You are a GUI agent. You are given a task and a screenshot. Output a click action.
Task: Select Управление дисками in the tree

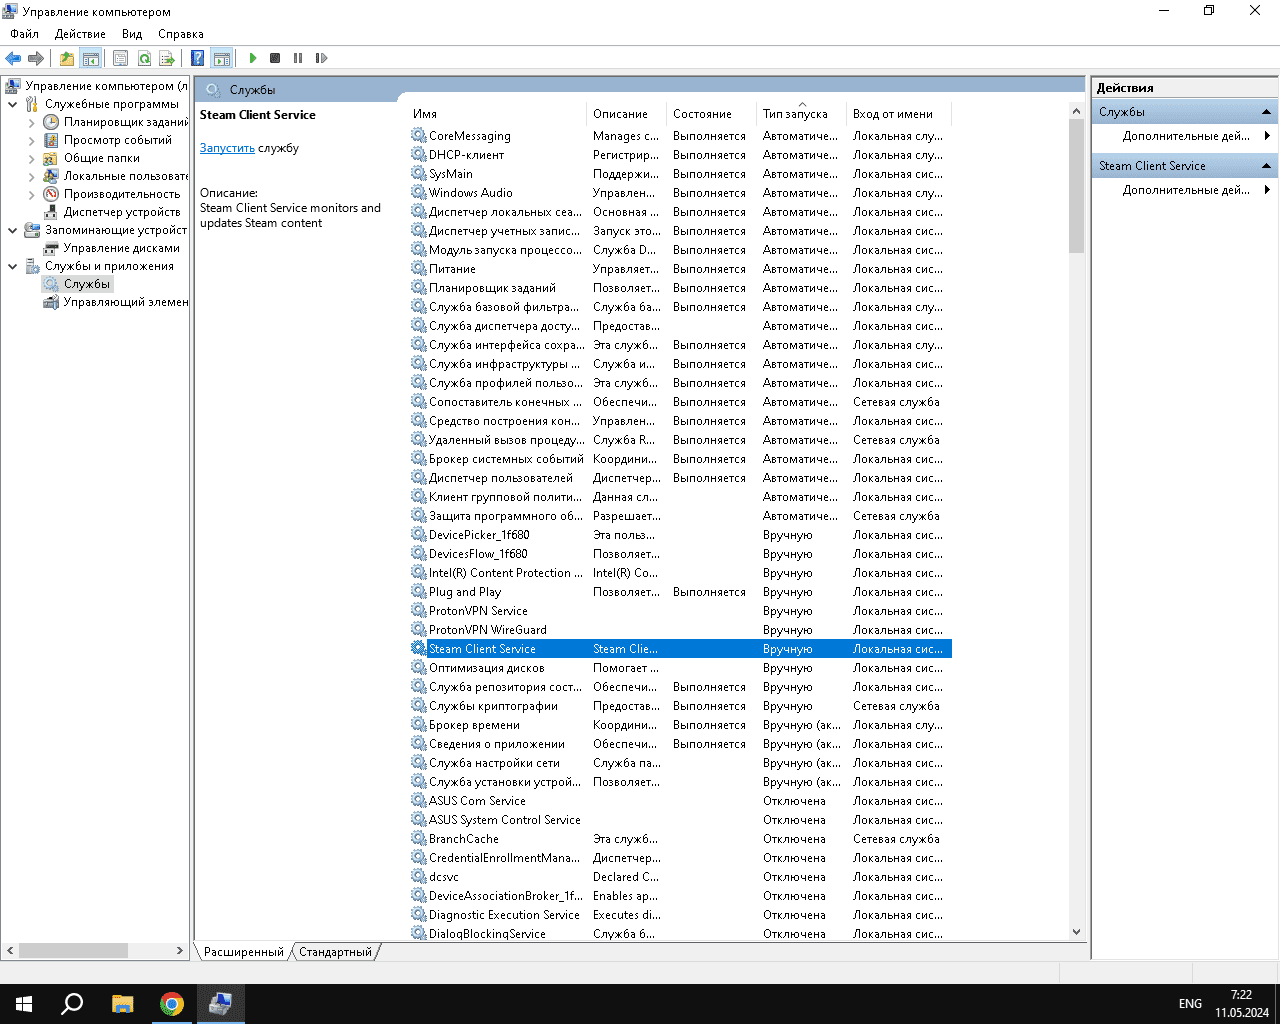pyautogui.click(x=122, y=248)
